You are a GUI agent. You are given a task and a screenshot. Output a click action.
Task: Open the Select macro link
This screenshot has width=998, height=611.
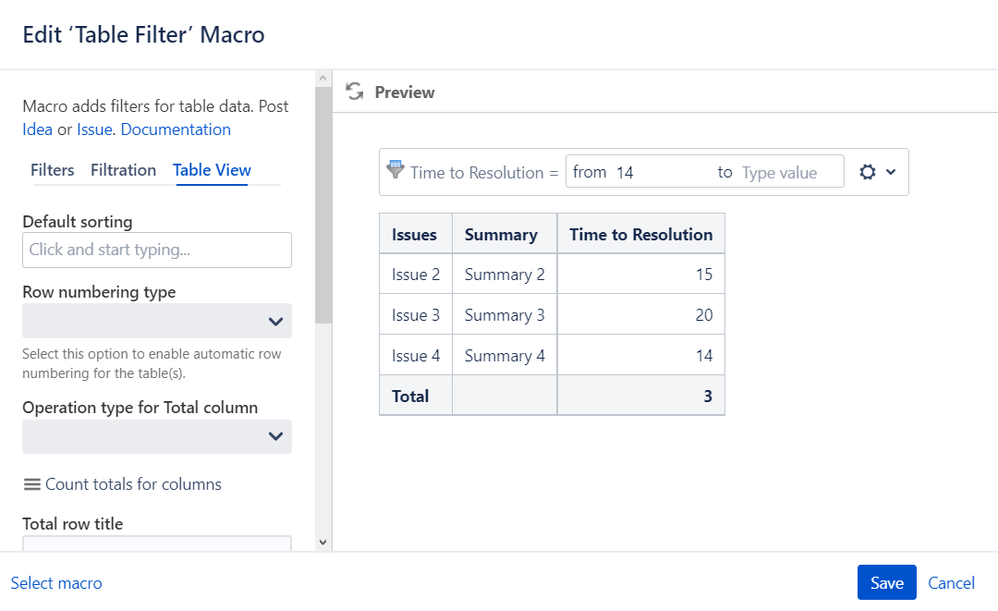point(56,583)
